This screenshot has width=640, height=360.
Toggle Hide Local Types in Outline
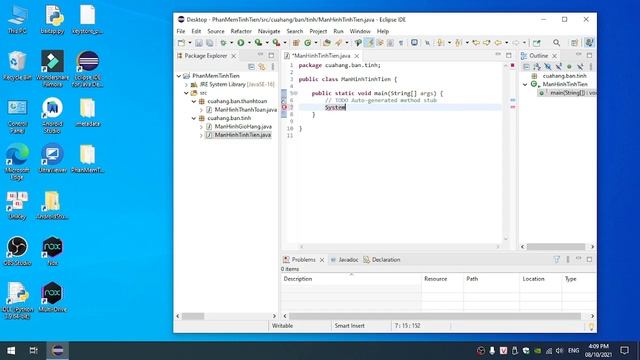tap(580, 67)
